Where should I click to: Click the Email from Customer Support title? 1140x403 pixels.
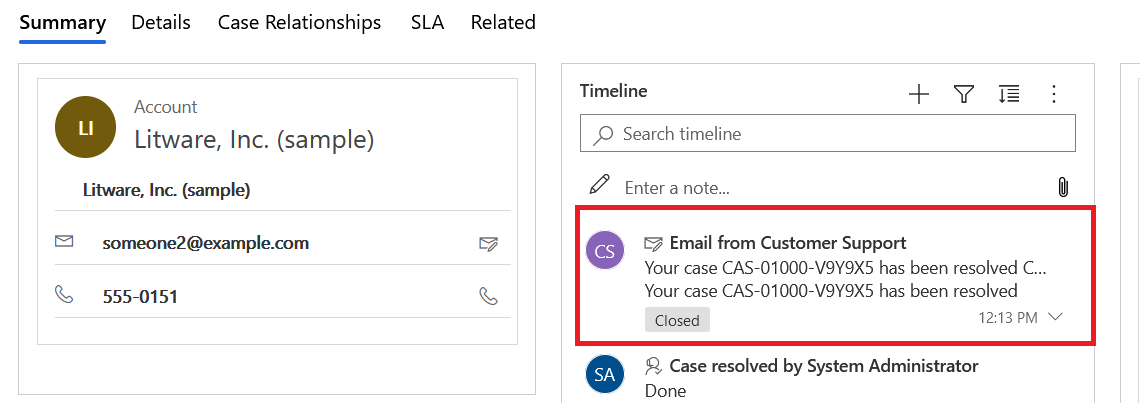click(788, 243)
